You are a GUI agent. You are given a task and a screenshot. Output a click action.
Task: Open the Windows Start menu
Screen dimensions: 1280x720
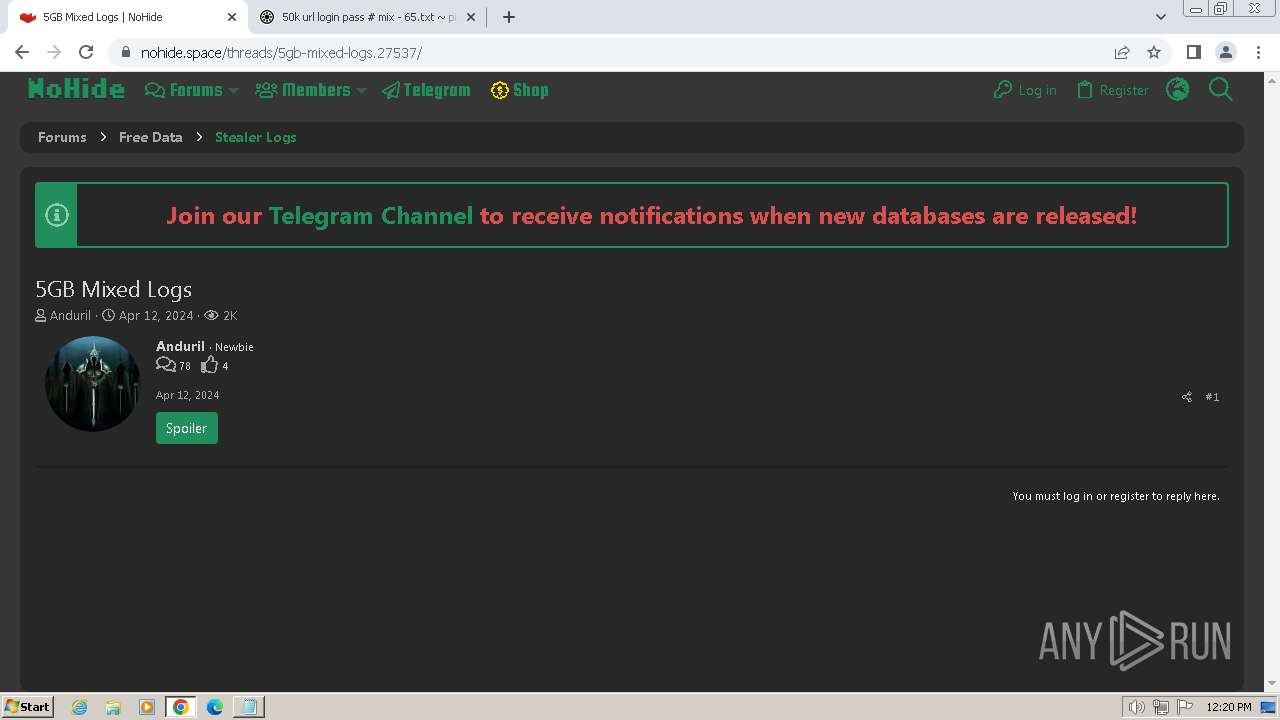(27, 706)
